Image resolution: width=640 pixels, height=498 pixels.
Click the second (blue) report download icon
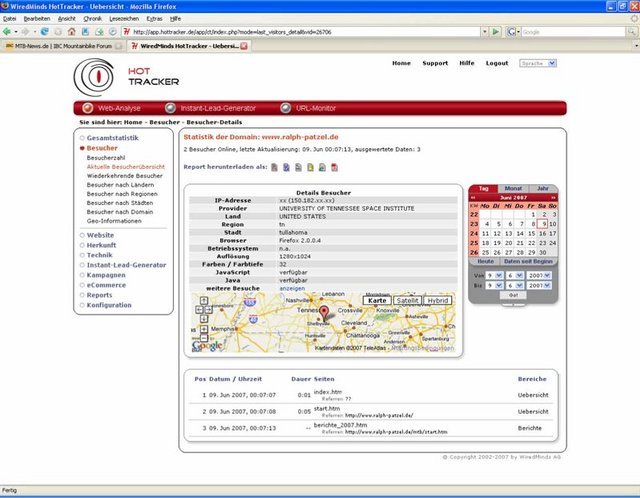click(286, 167)
